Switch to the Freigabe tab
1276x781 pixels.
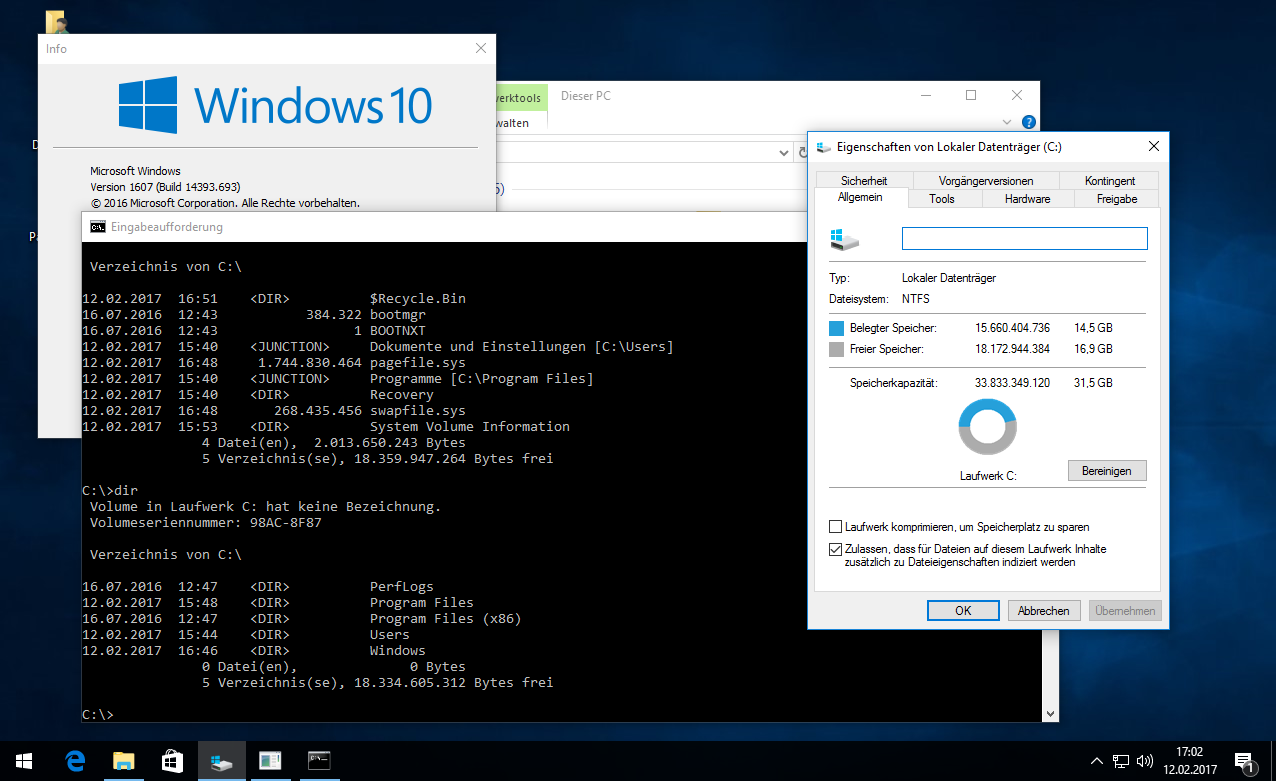1117,199
